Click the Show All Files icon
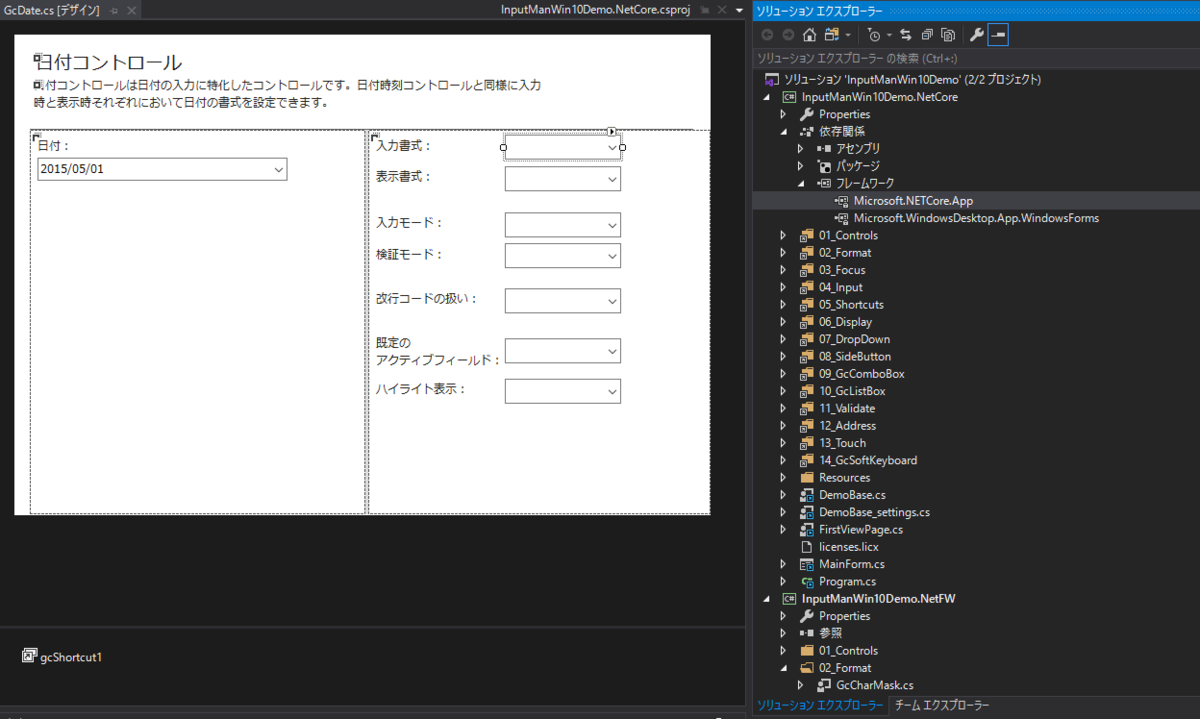The image size is (1200, 719). point(947,35)
